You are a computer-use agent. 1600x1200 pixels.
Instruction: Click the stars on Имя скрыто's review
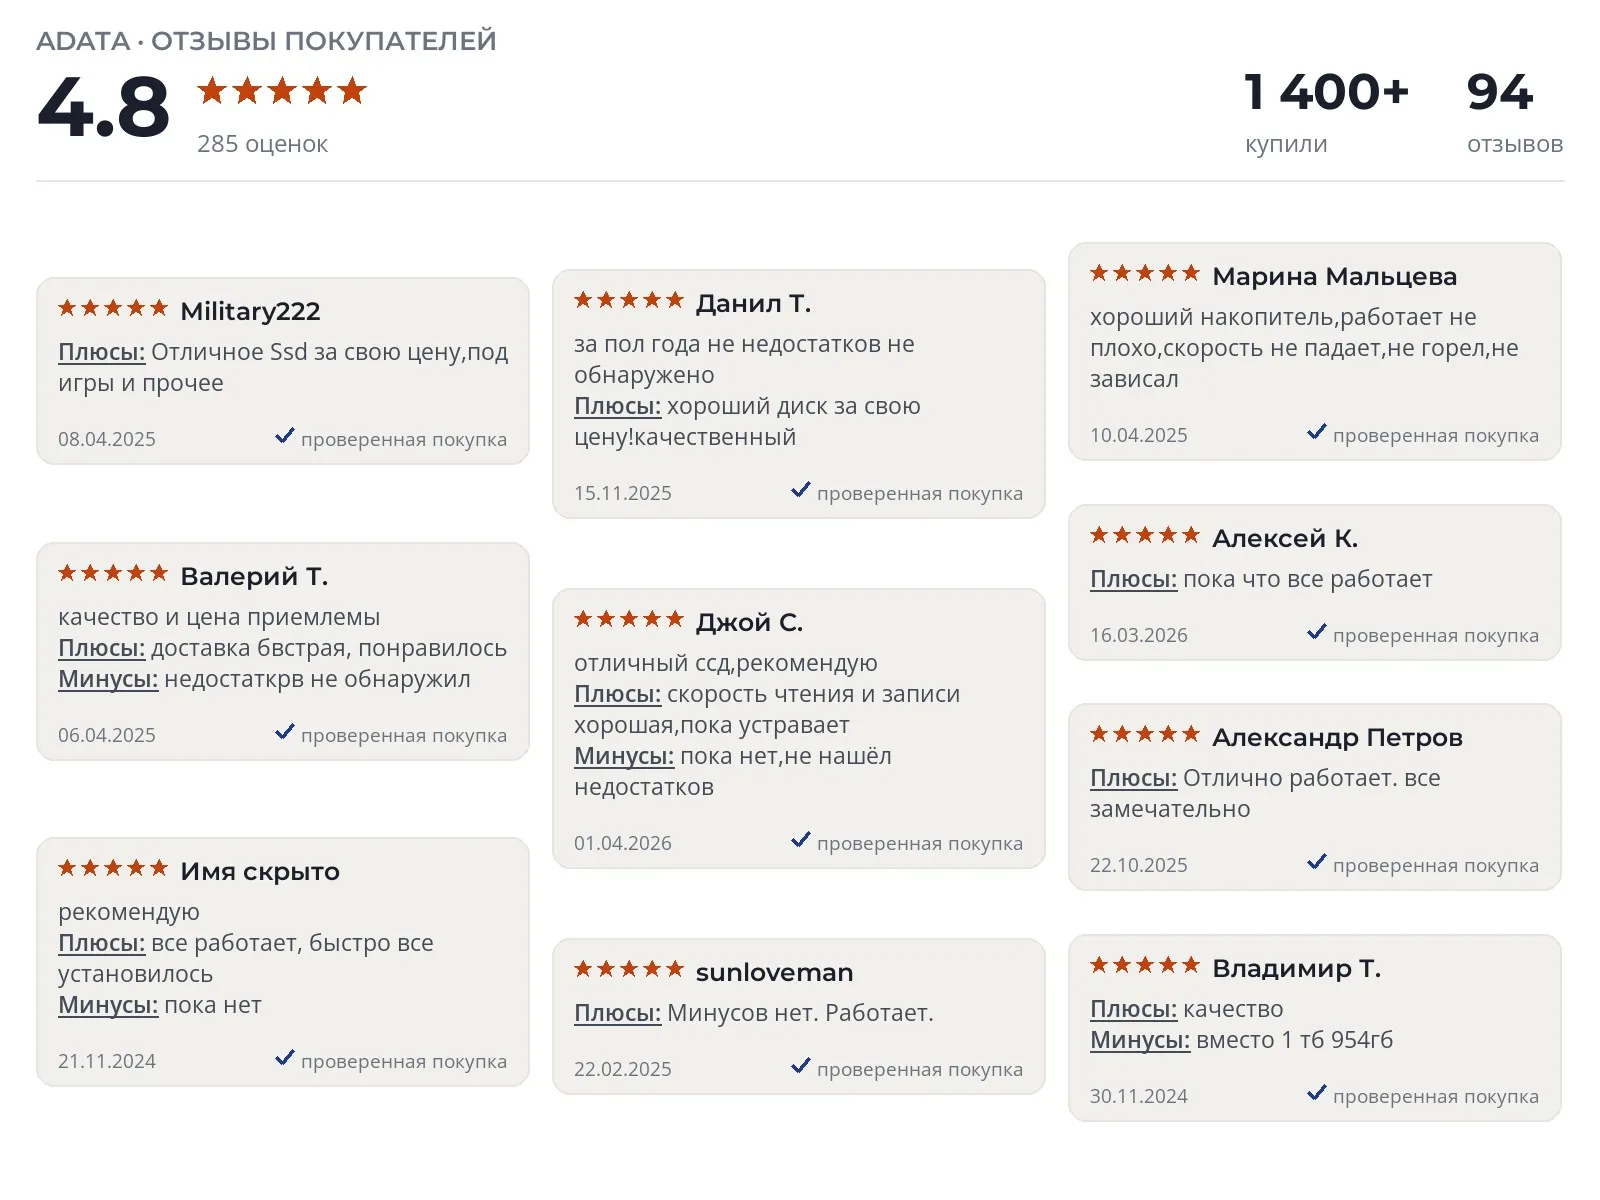click(x=113, y=868)
